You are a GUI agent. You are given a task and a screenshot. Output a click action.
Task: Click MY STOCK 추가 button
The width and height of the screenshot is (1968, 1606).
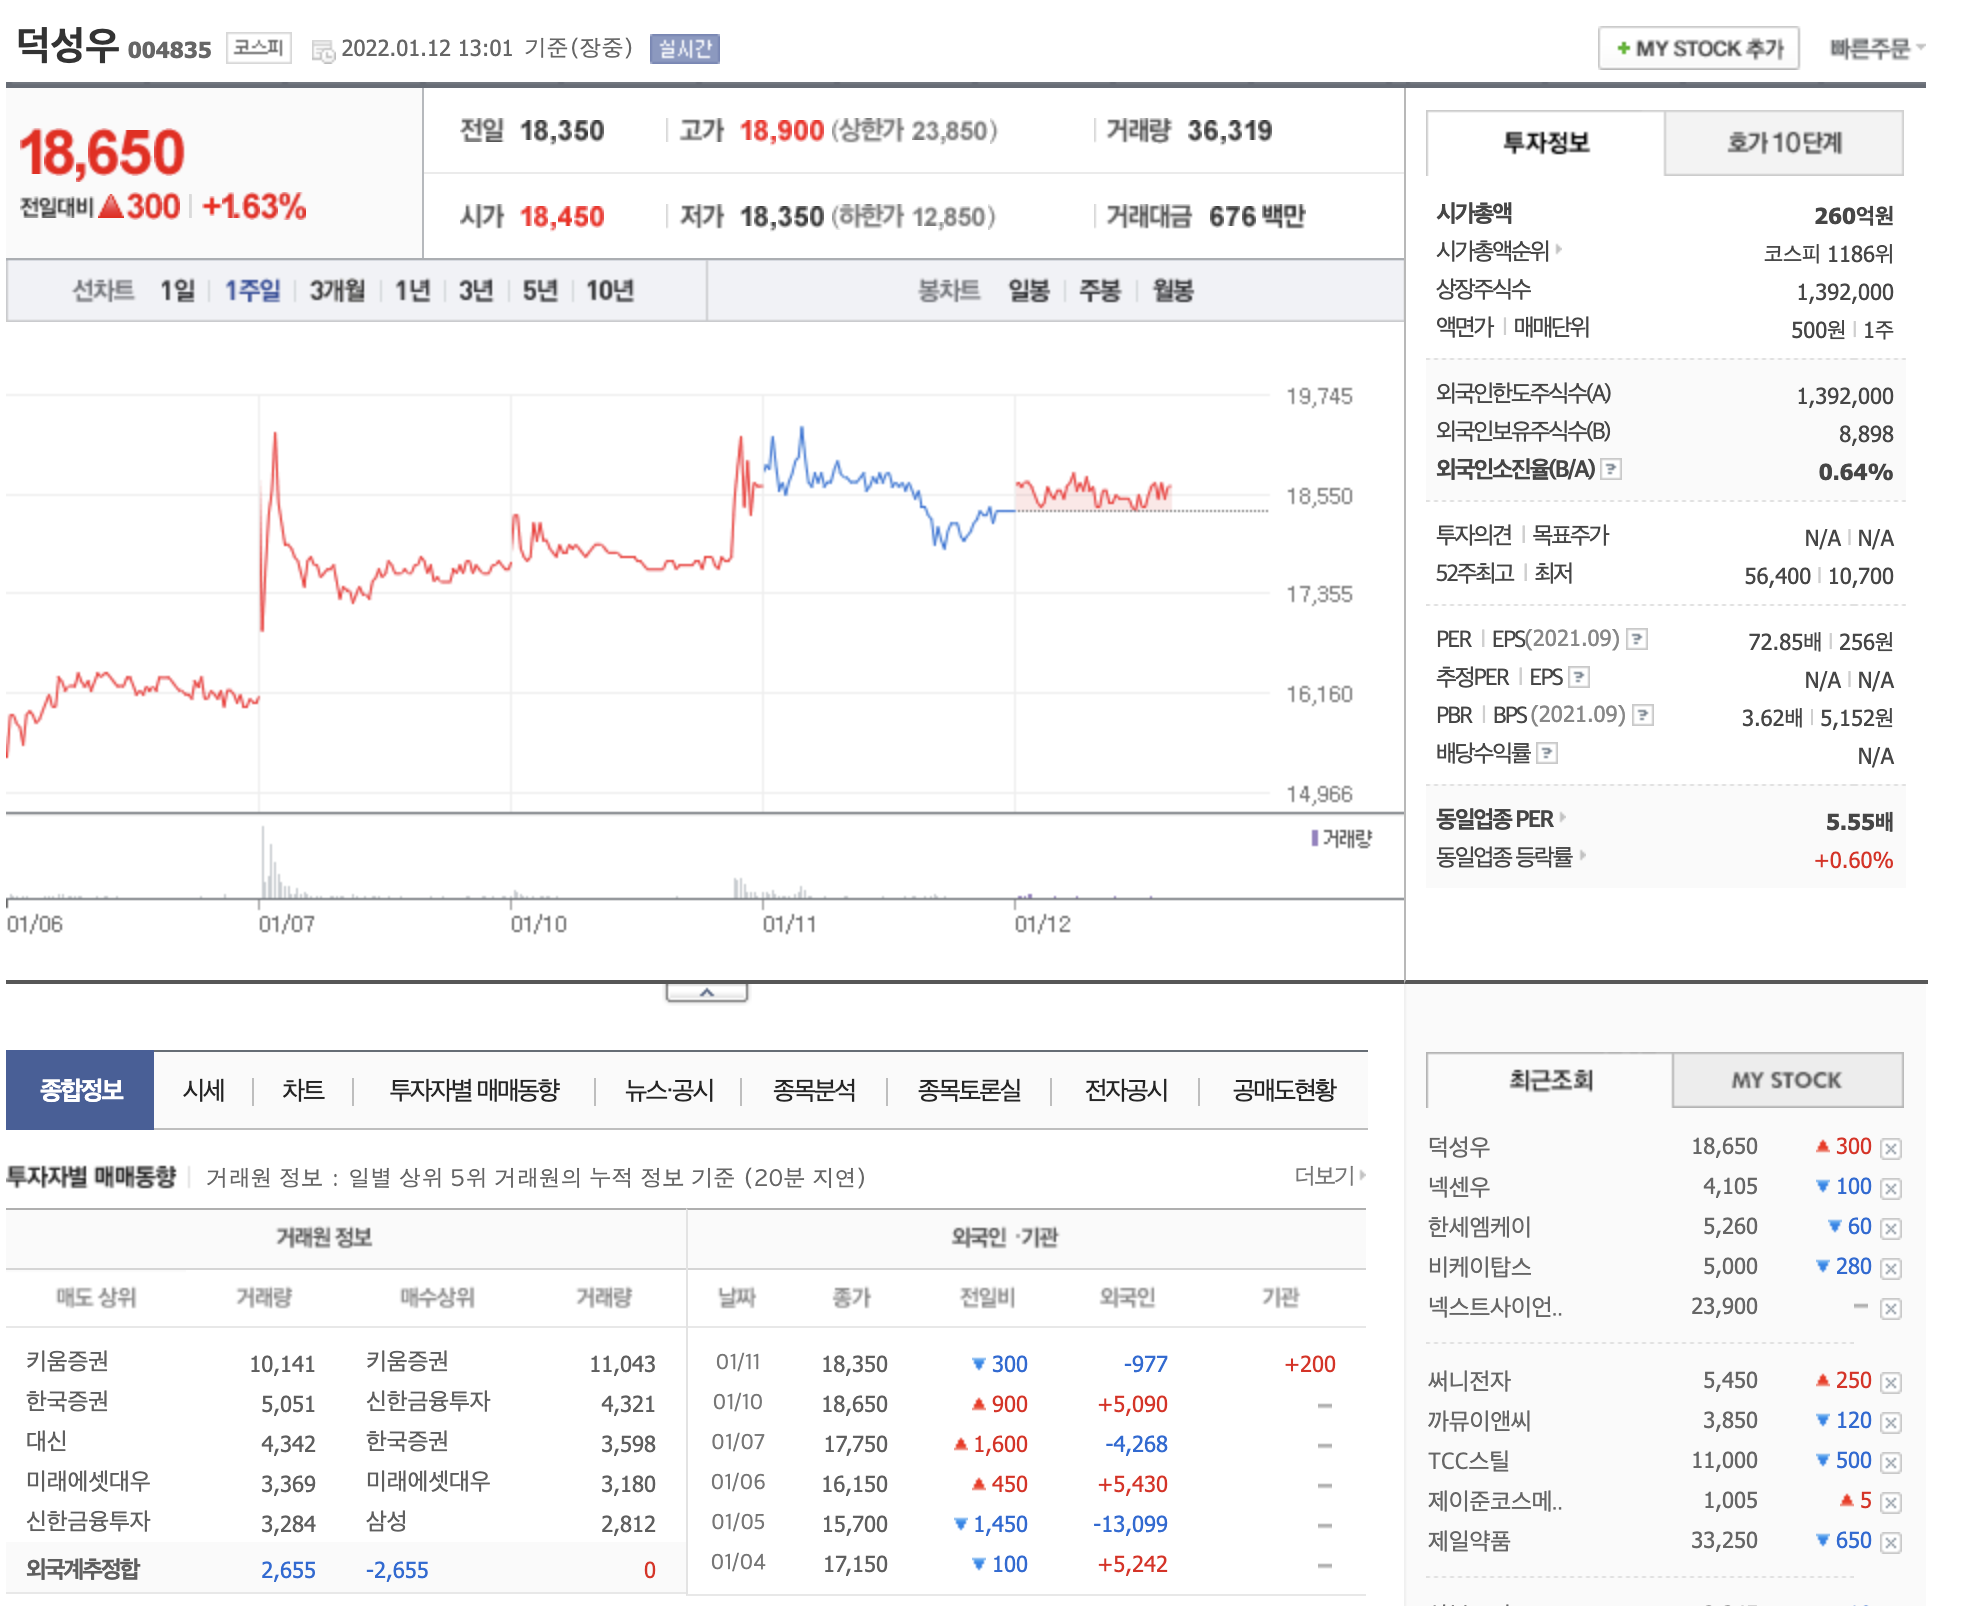(x=1699, y=48)
